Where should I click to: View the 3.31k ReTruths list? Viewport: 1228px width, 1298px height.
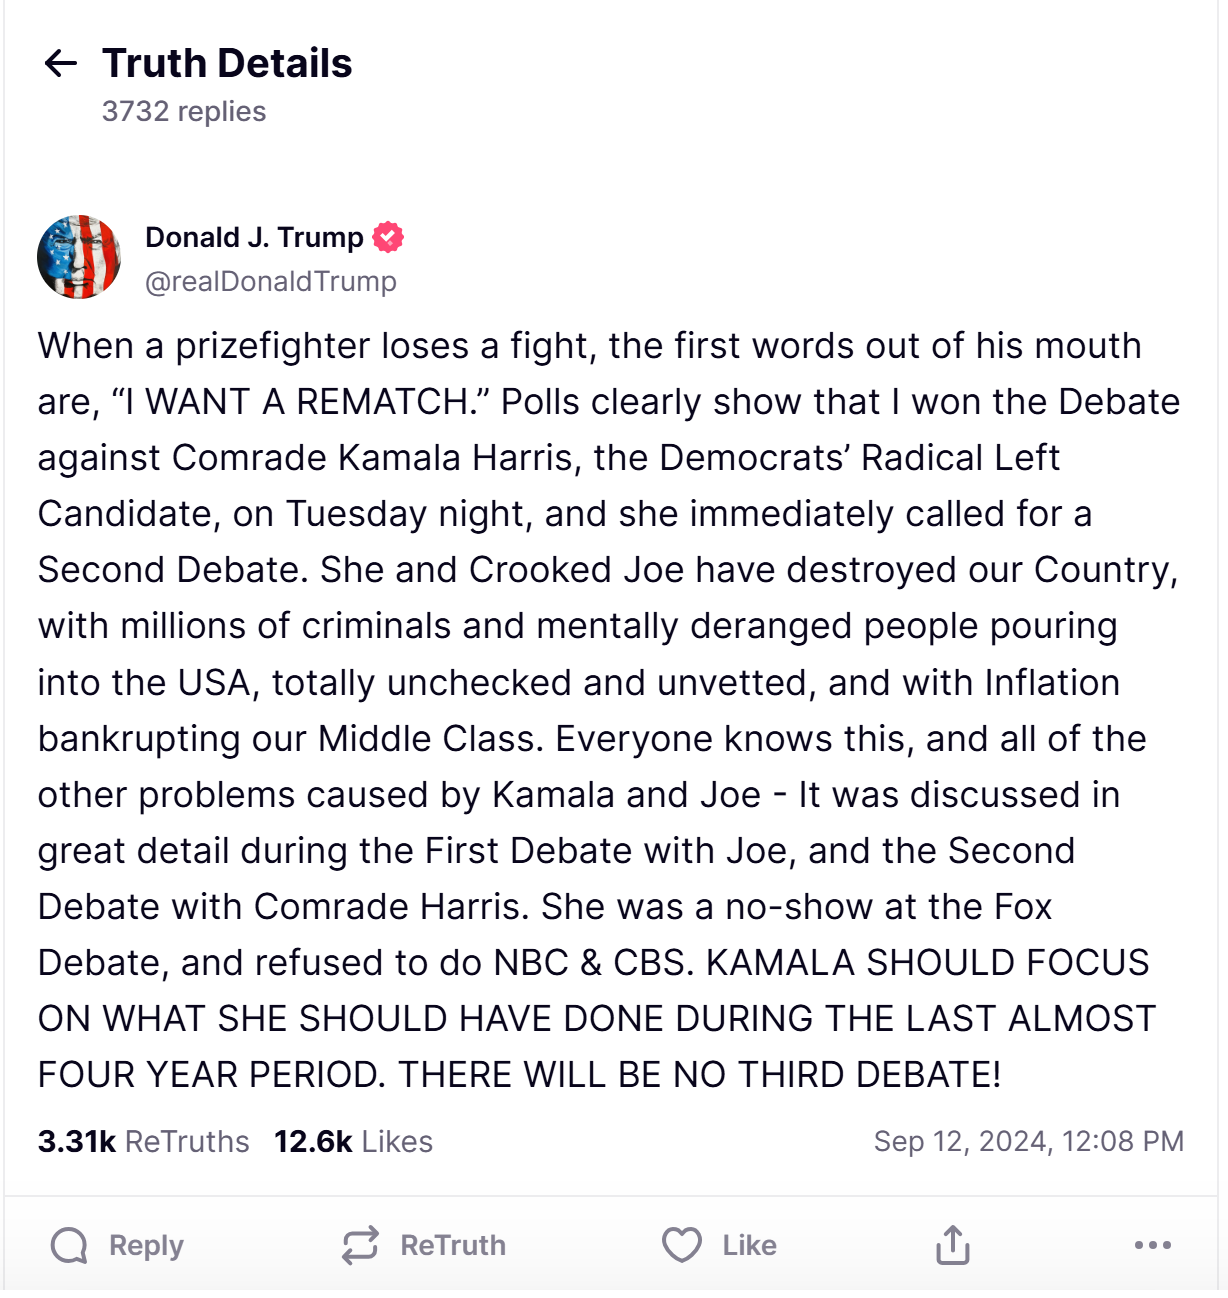(143, 1141)
